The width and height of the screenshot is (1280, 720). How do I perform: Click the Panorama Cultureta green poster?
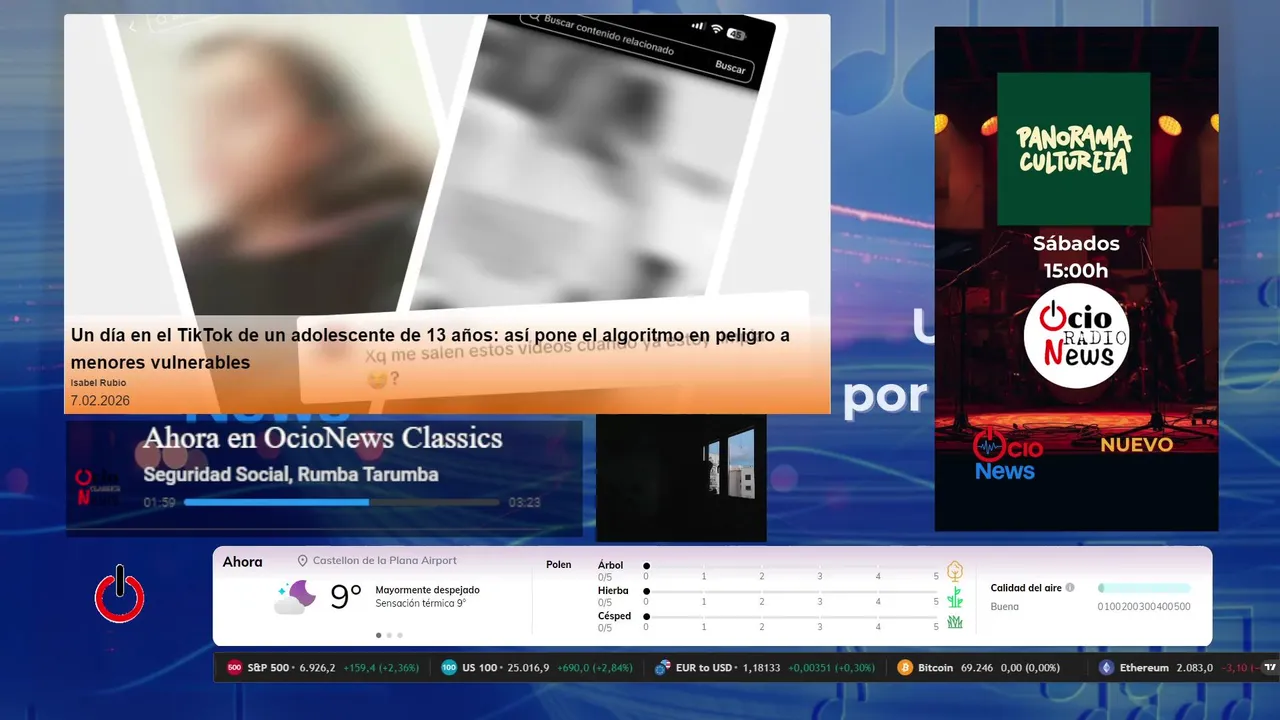tap(1074, 148)
